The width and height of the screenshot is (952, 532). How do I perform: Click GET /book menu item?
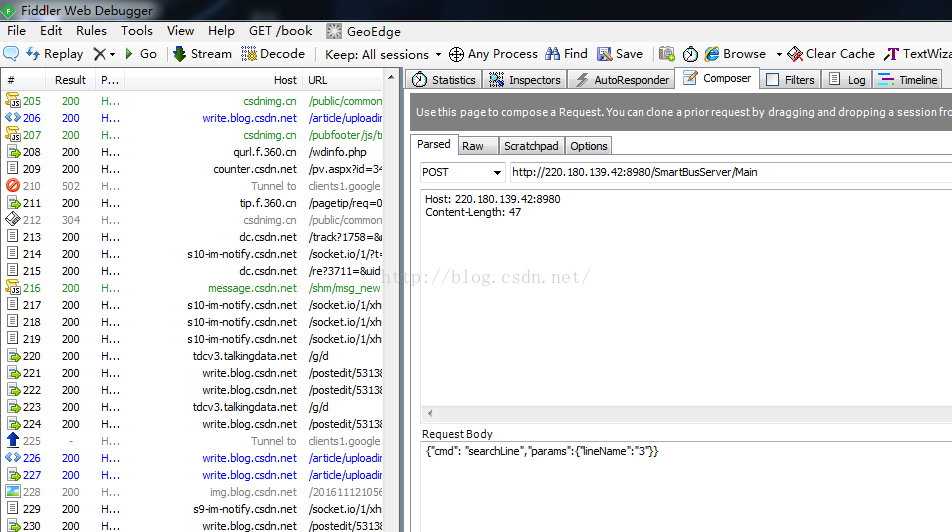pos(280,31)
